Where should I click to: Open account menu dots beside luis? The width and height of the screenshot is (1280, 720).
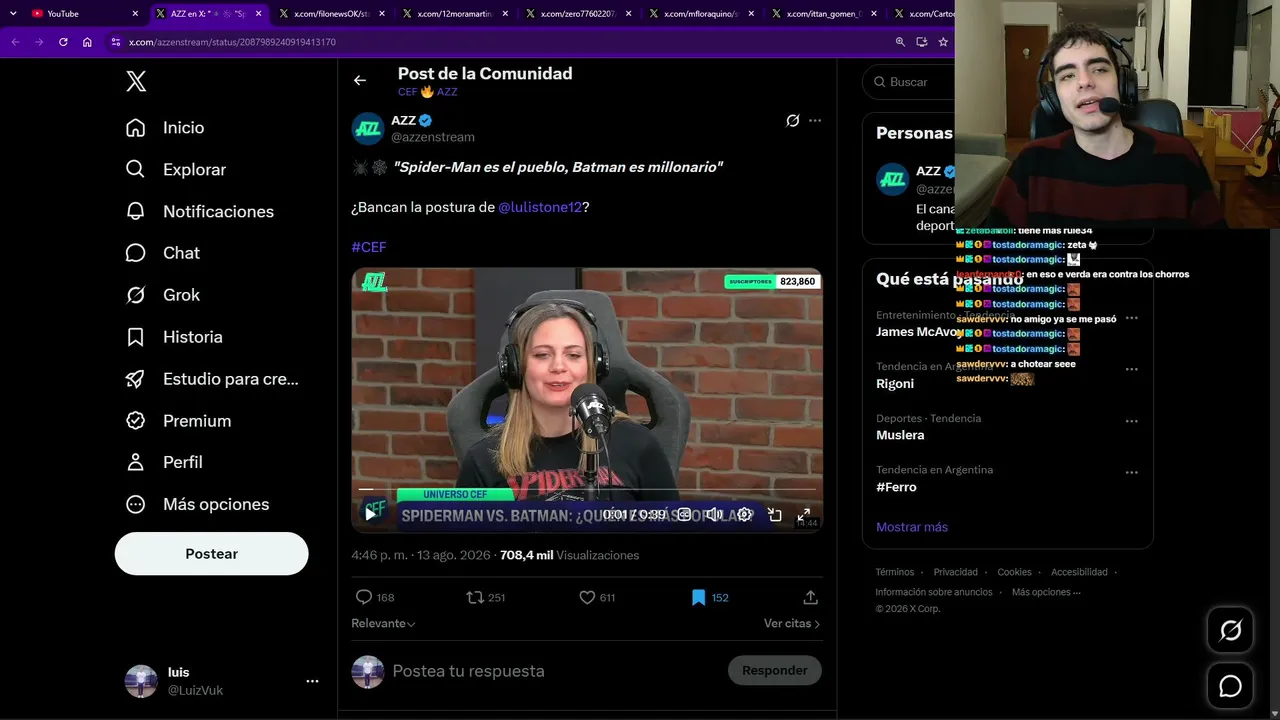(x=312, y=681)
